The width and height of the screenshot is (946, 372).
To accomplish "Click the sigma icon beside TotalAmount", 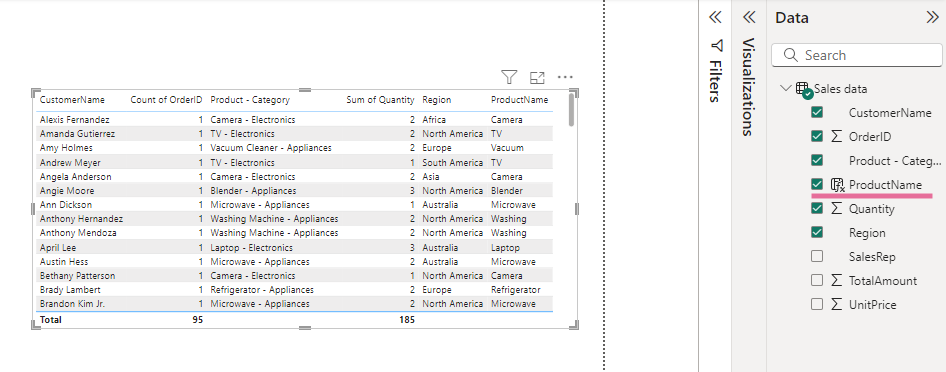I will (x=836, y=280).
